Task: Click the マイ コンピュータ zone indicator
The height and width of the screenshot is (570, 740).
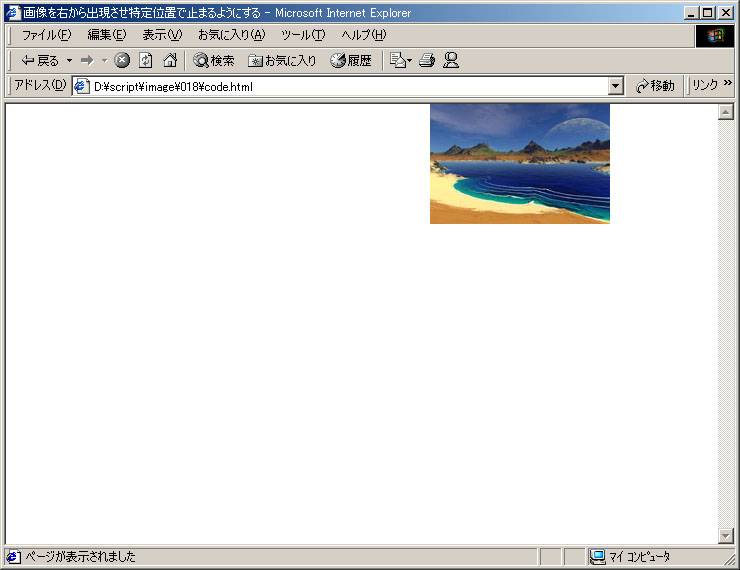Action: [630, 557]
